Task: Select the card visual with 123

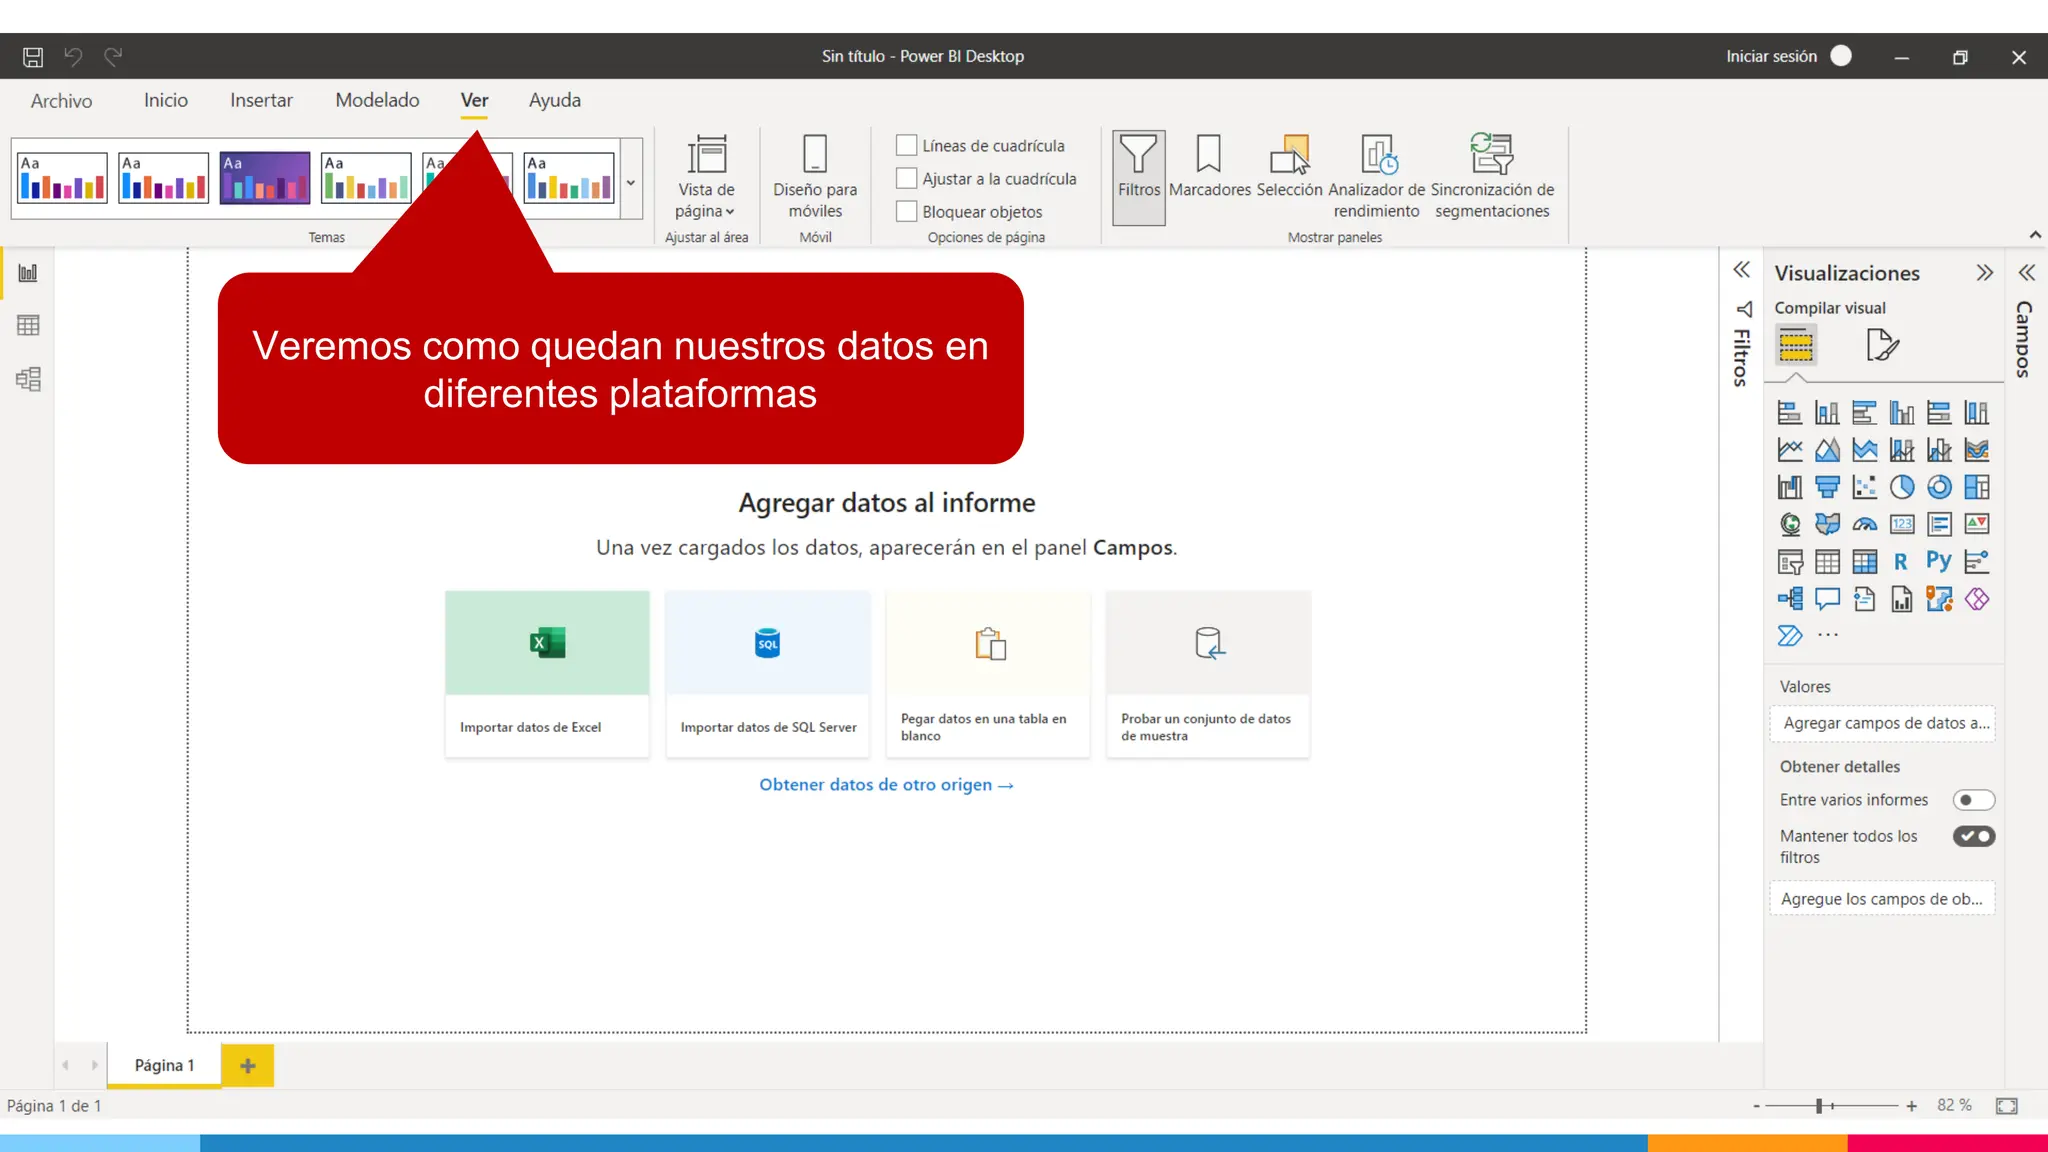Action: tap(1902, 524)
